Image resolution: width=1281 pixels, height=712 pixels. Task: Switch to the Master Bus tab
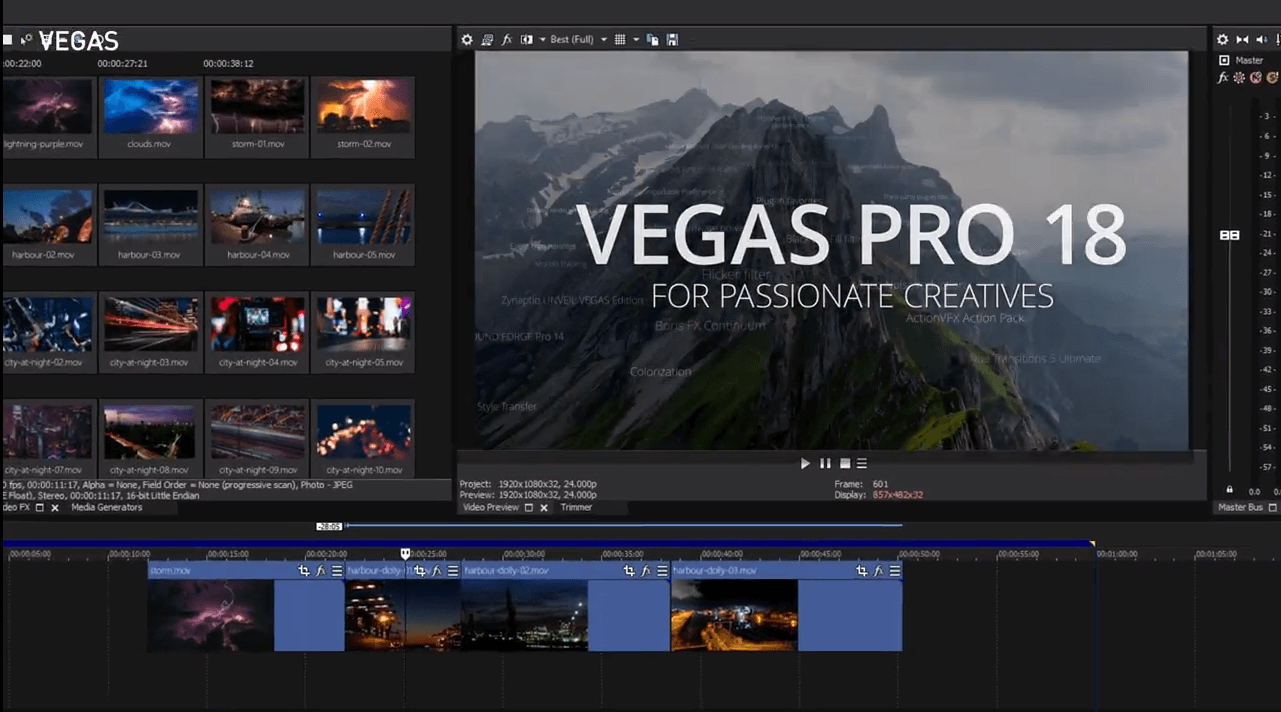[1241, 508]
